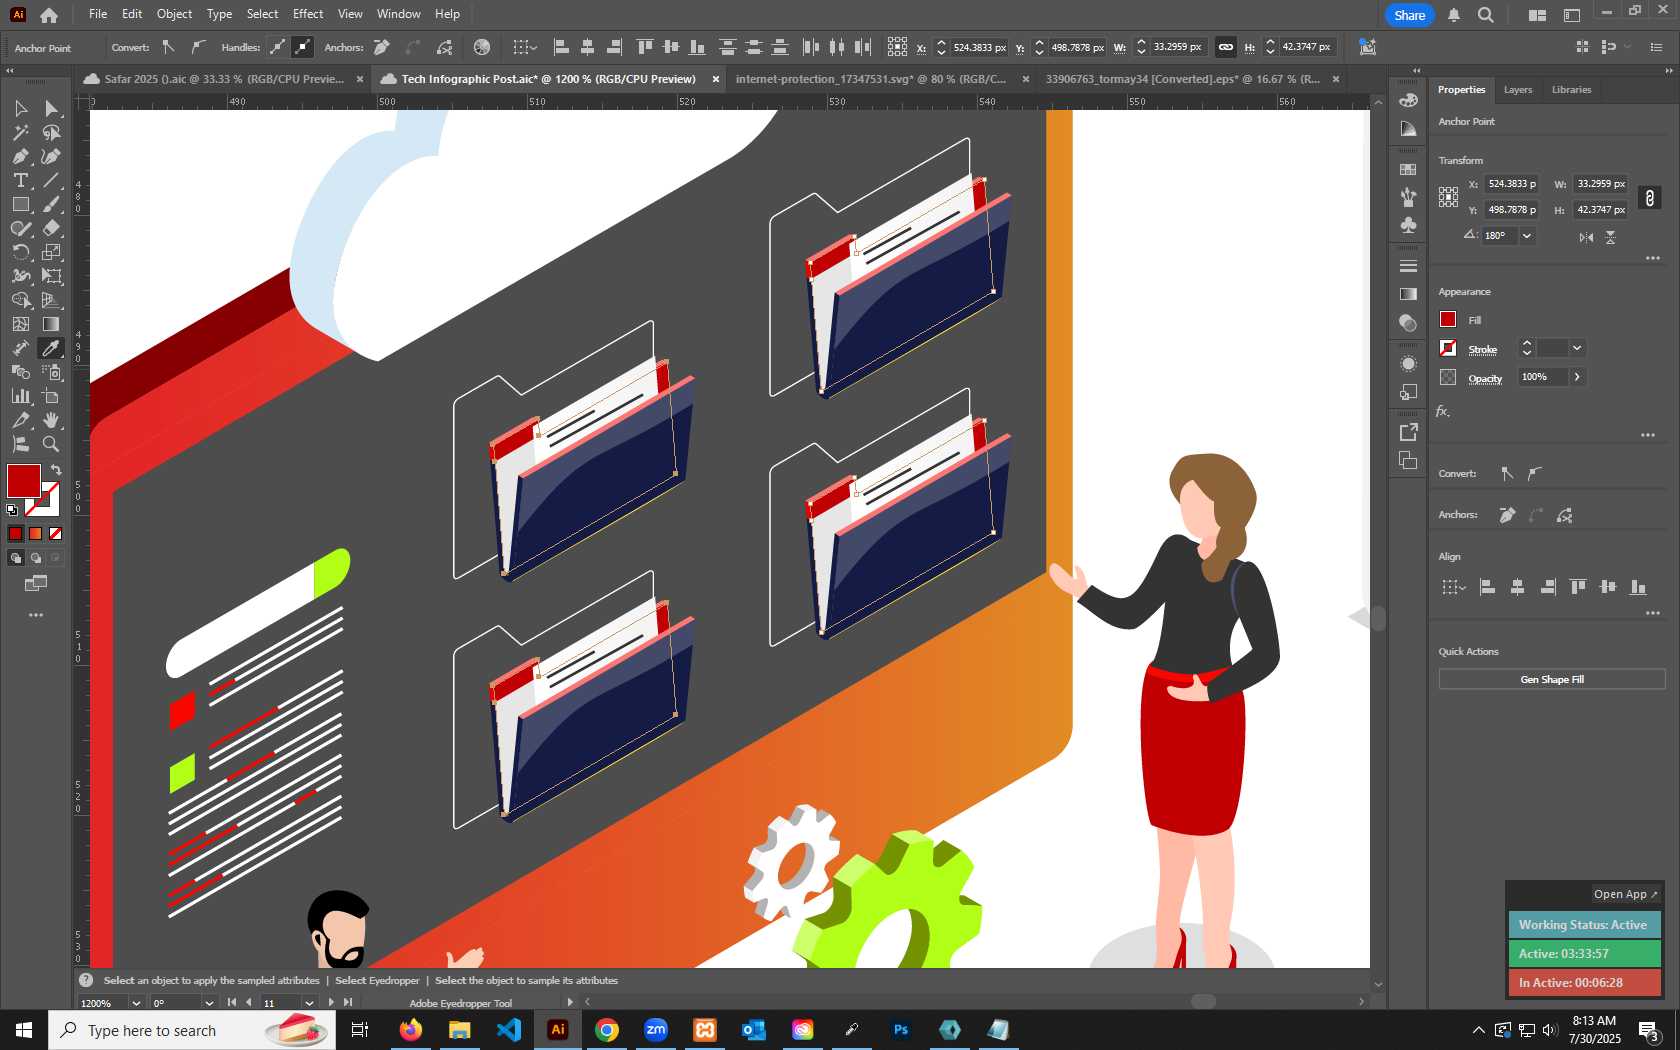
Task: Open the Edit Toolbar ellipsis
Action: [36, 615]
